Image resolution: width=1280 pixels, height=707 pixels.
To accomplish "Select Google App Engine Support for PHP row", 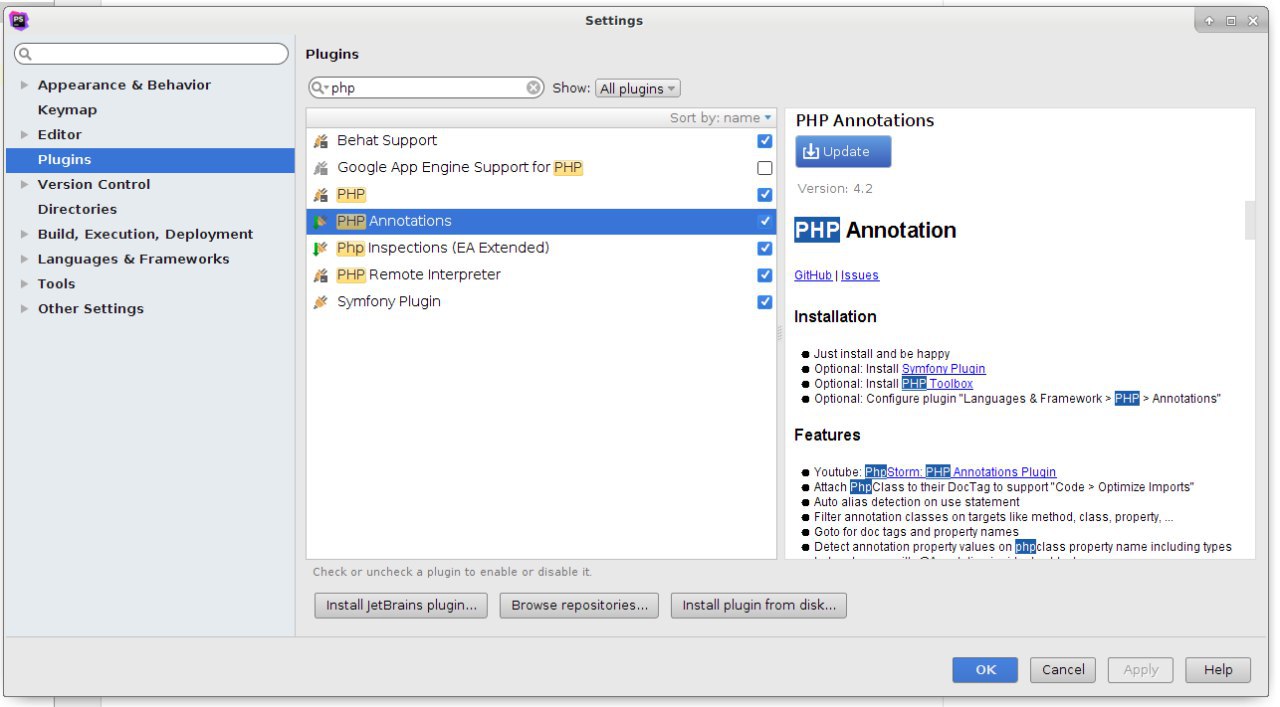I will tap(541, 168).
